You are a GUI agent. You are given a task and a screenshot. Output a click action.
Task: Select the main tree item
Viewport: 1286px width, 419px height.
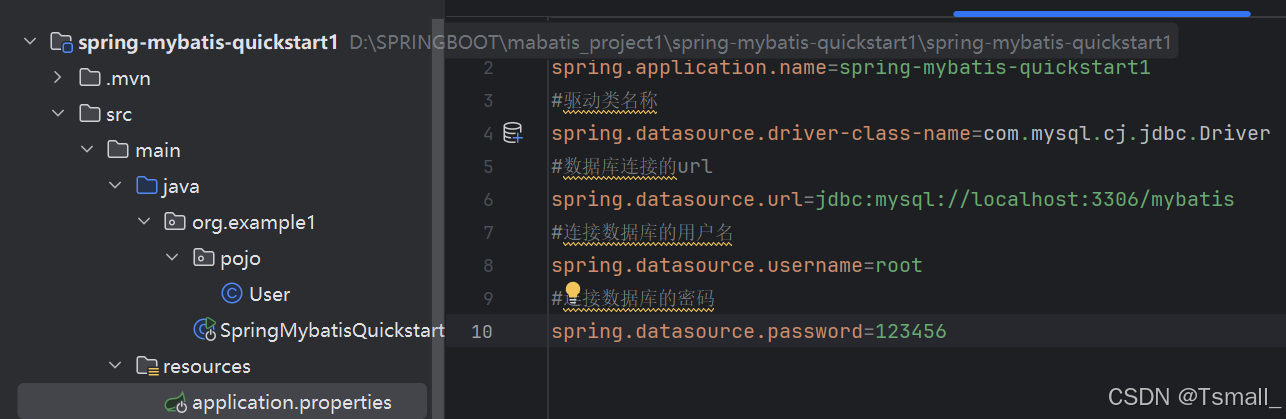158,150
